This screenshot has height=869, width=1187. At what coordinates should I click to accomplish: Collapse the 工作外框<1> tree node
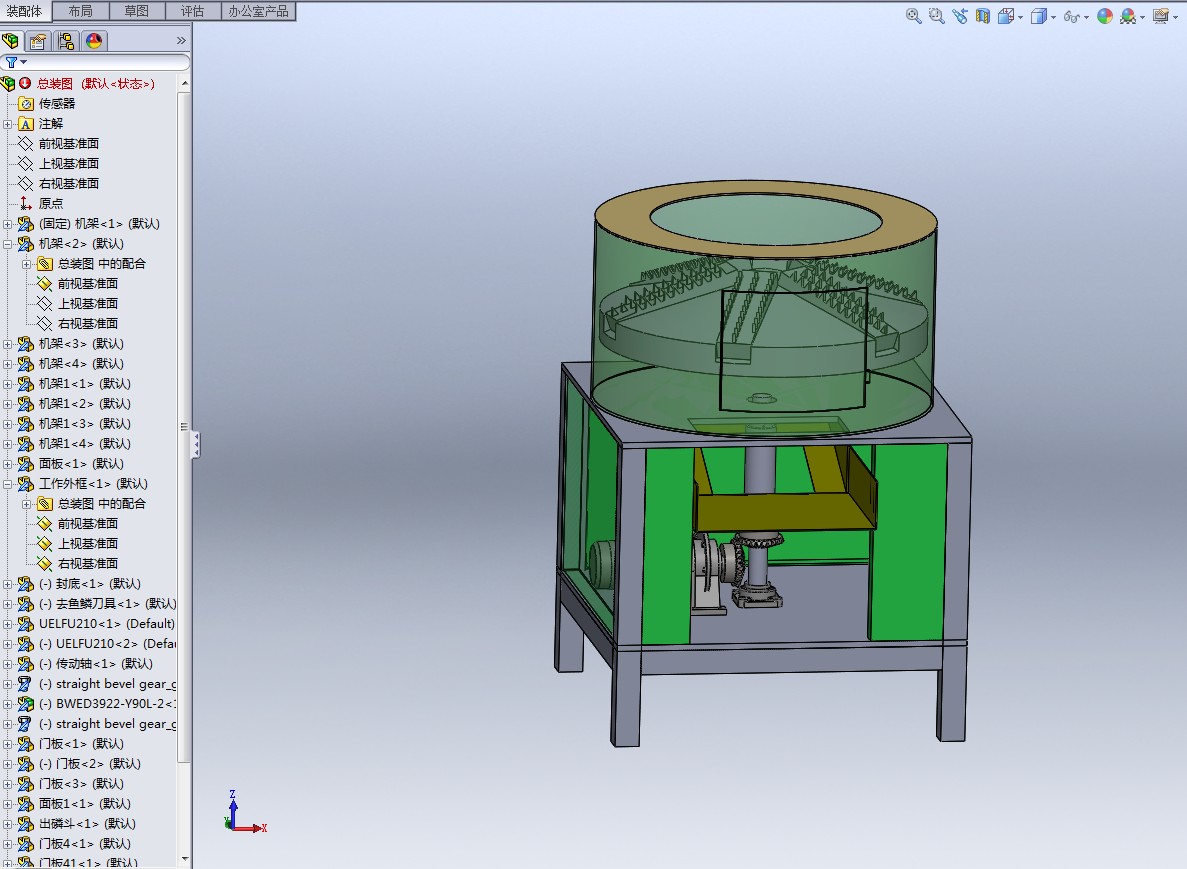(x=8, y=484)
